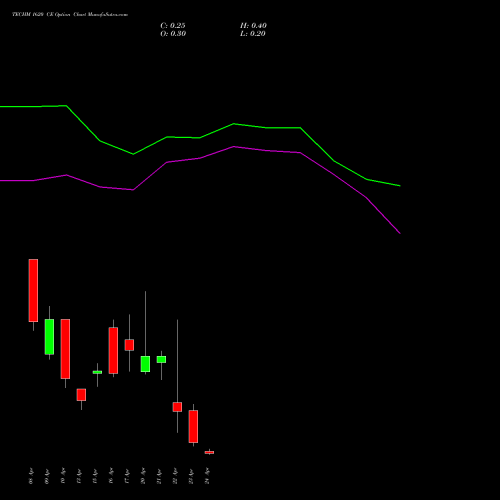Select the tiny red candle for 24 Apr
The image size is (500, 500).
click(209, 452)
